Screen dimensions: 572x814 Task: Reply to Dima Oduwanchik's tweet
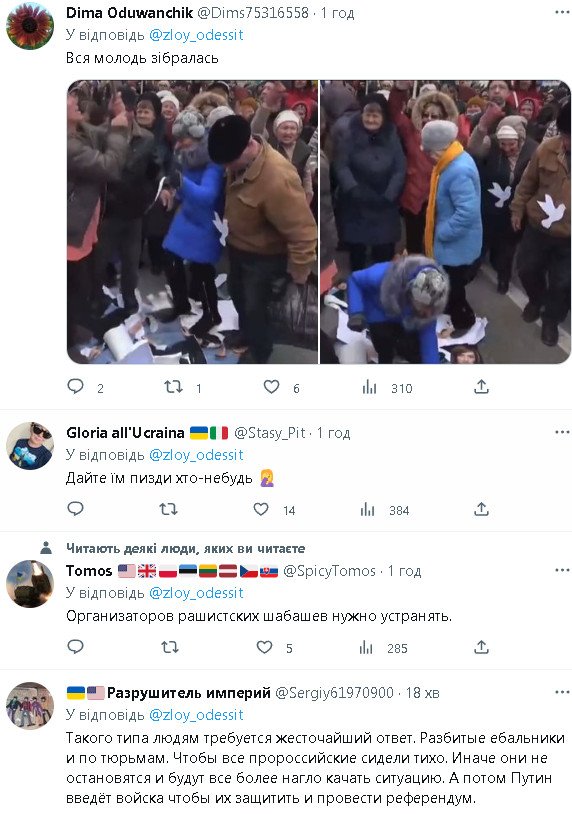pyautogui.click(x=76, y=387)
